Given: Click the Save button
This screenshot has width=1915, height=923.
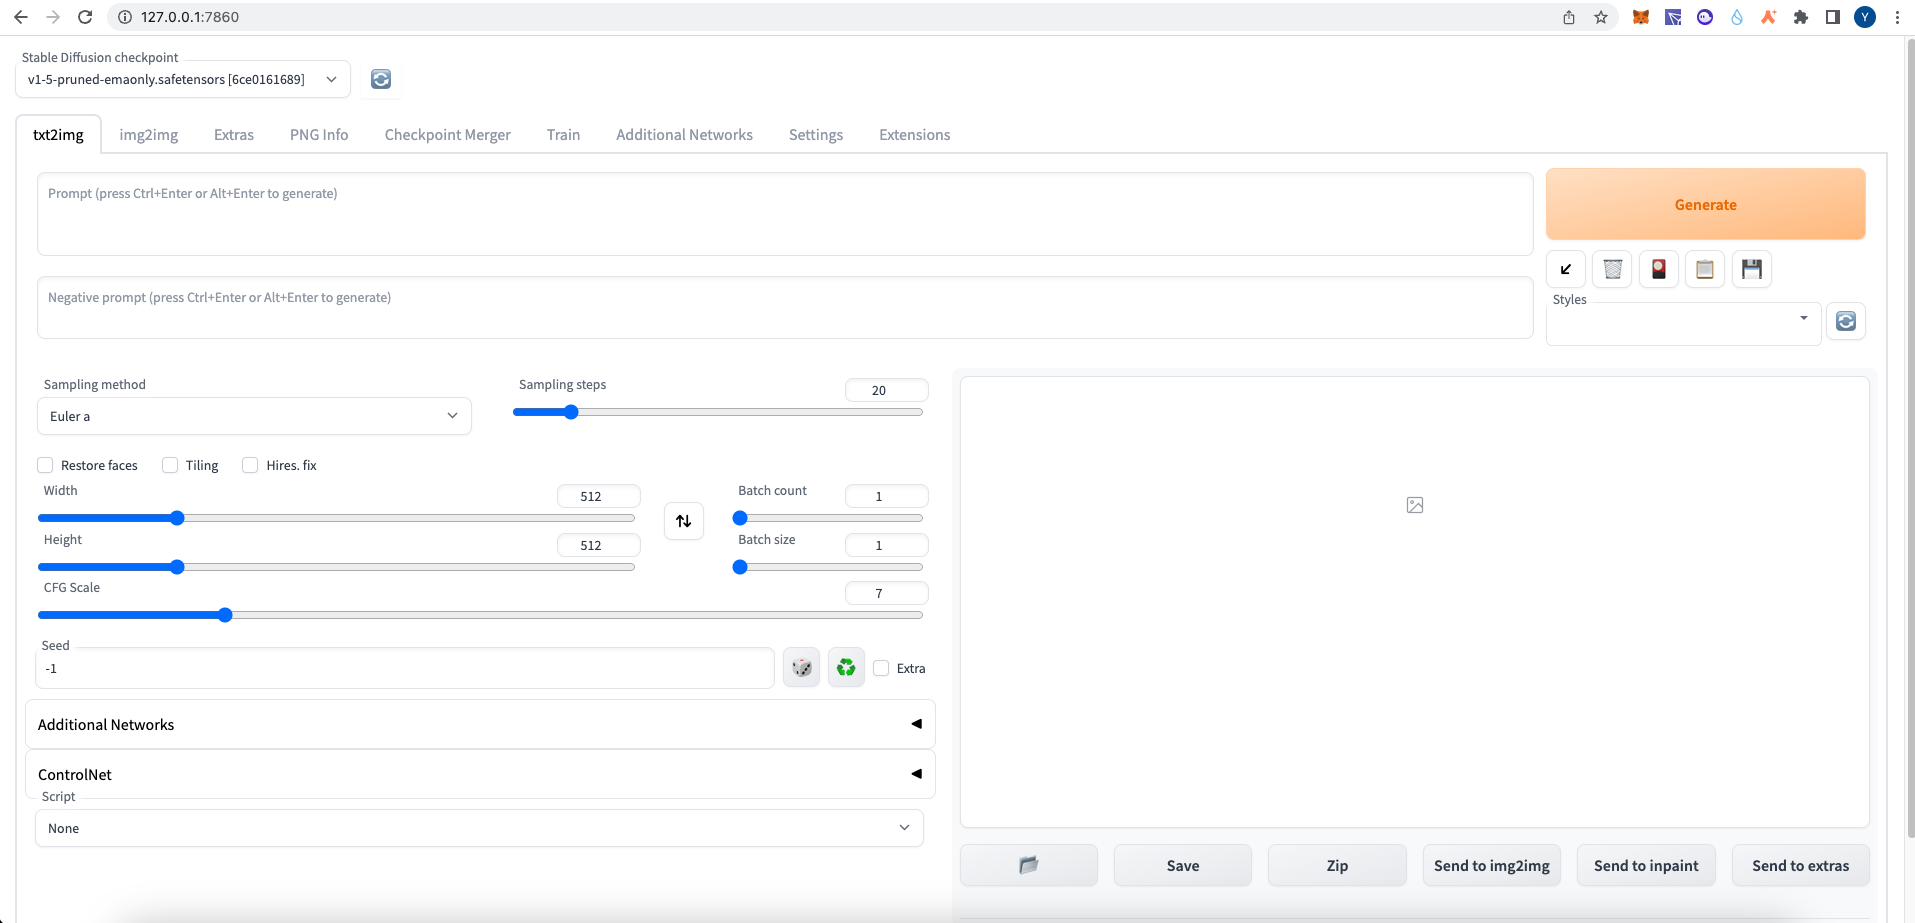Looking at the screenshot, I should tap(1183, 865).
